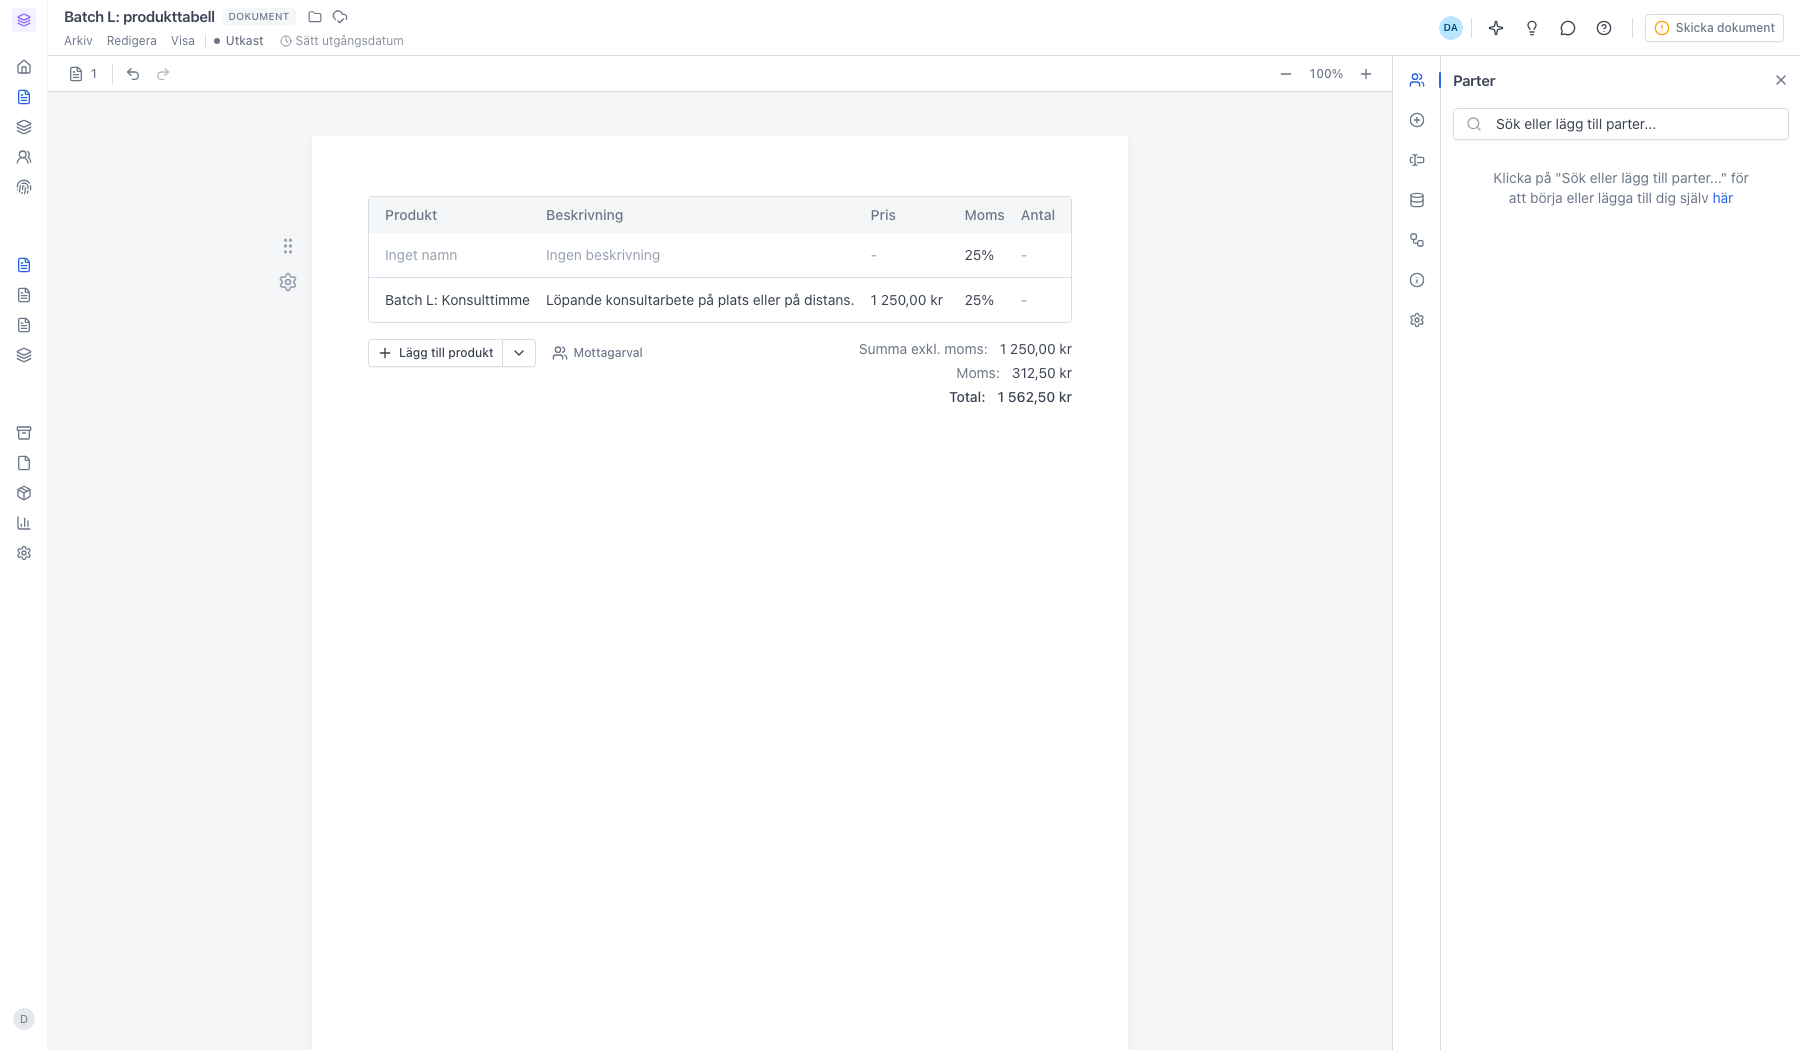Open the database cylinder panel icon

coord(1417,200)
